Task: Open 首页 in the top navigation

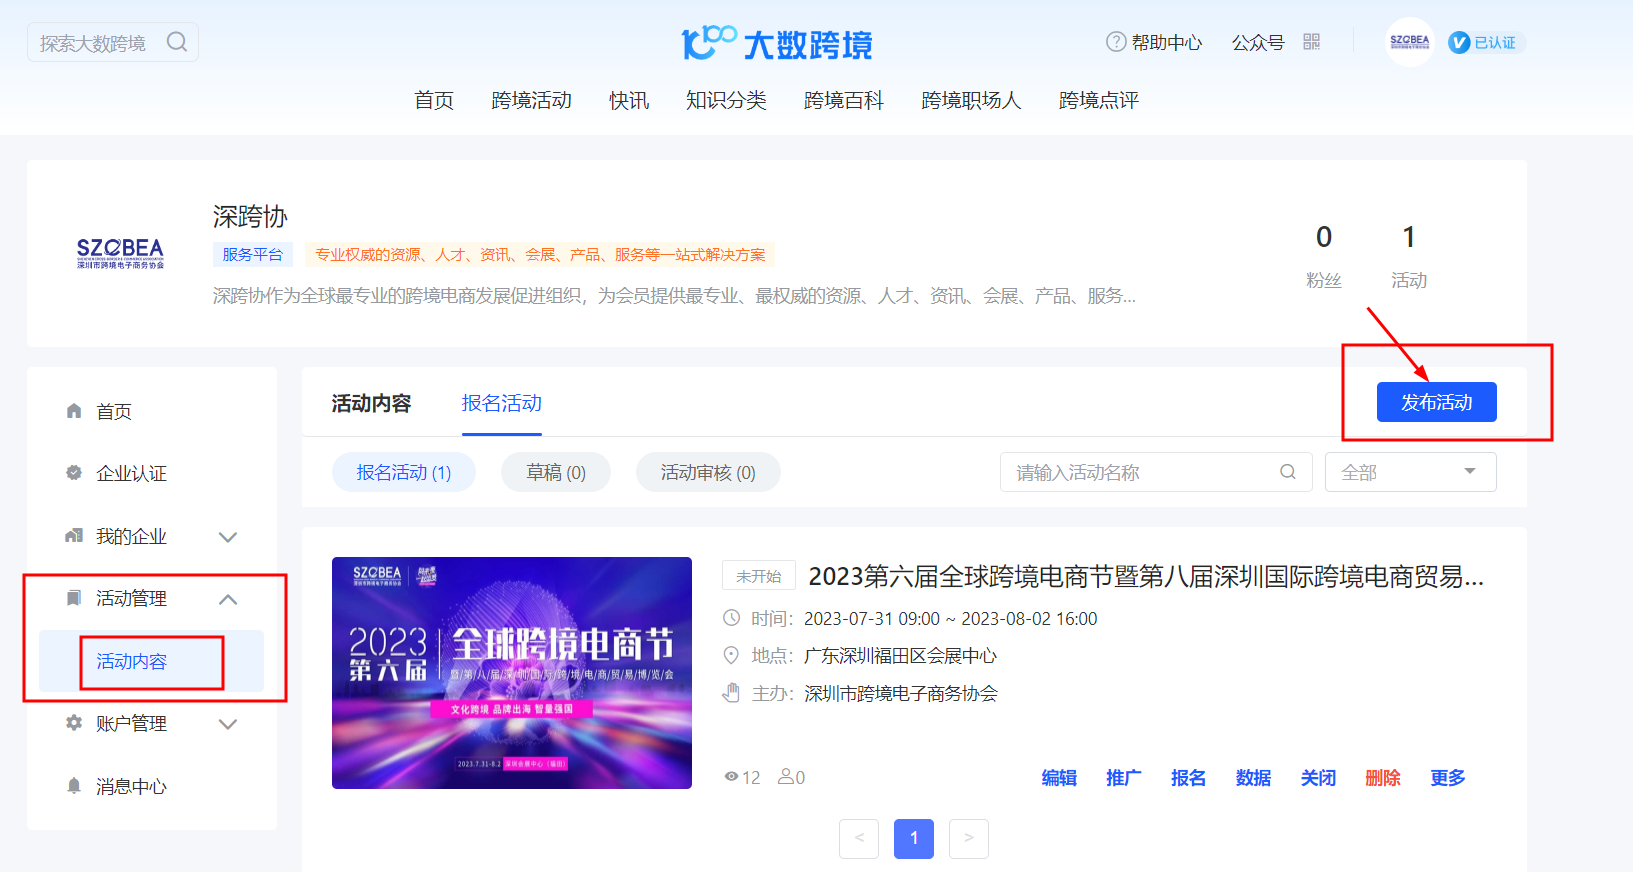Action: coord(434,100)
